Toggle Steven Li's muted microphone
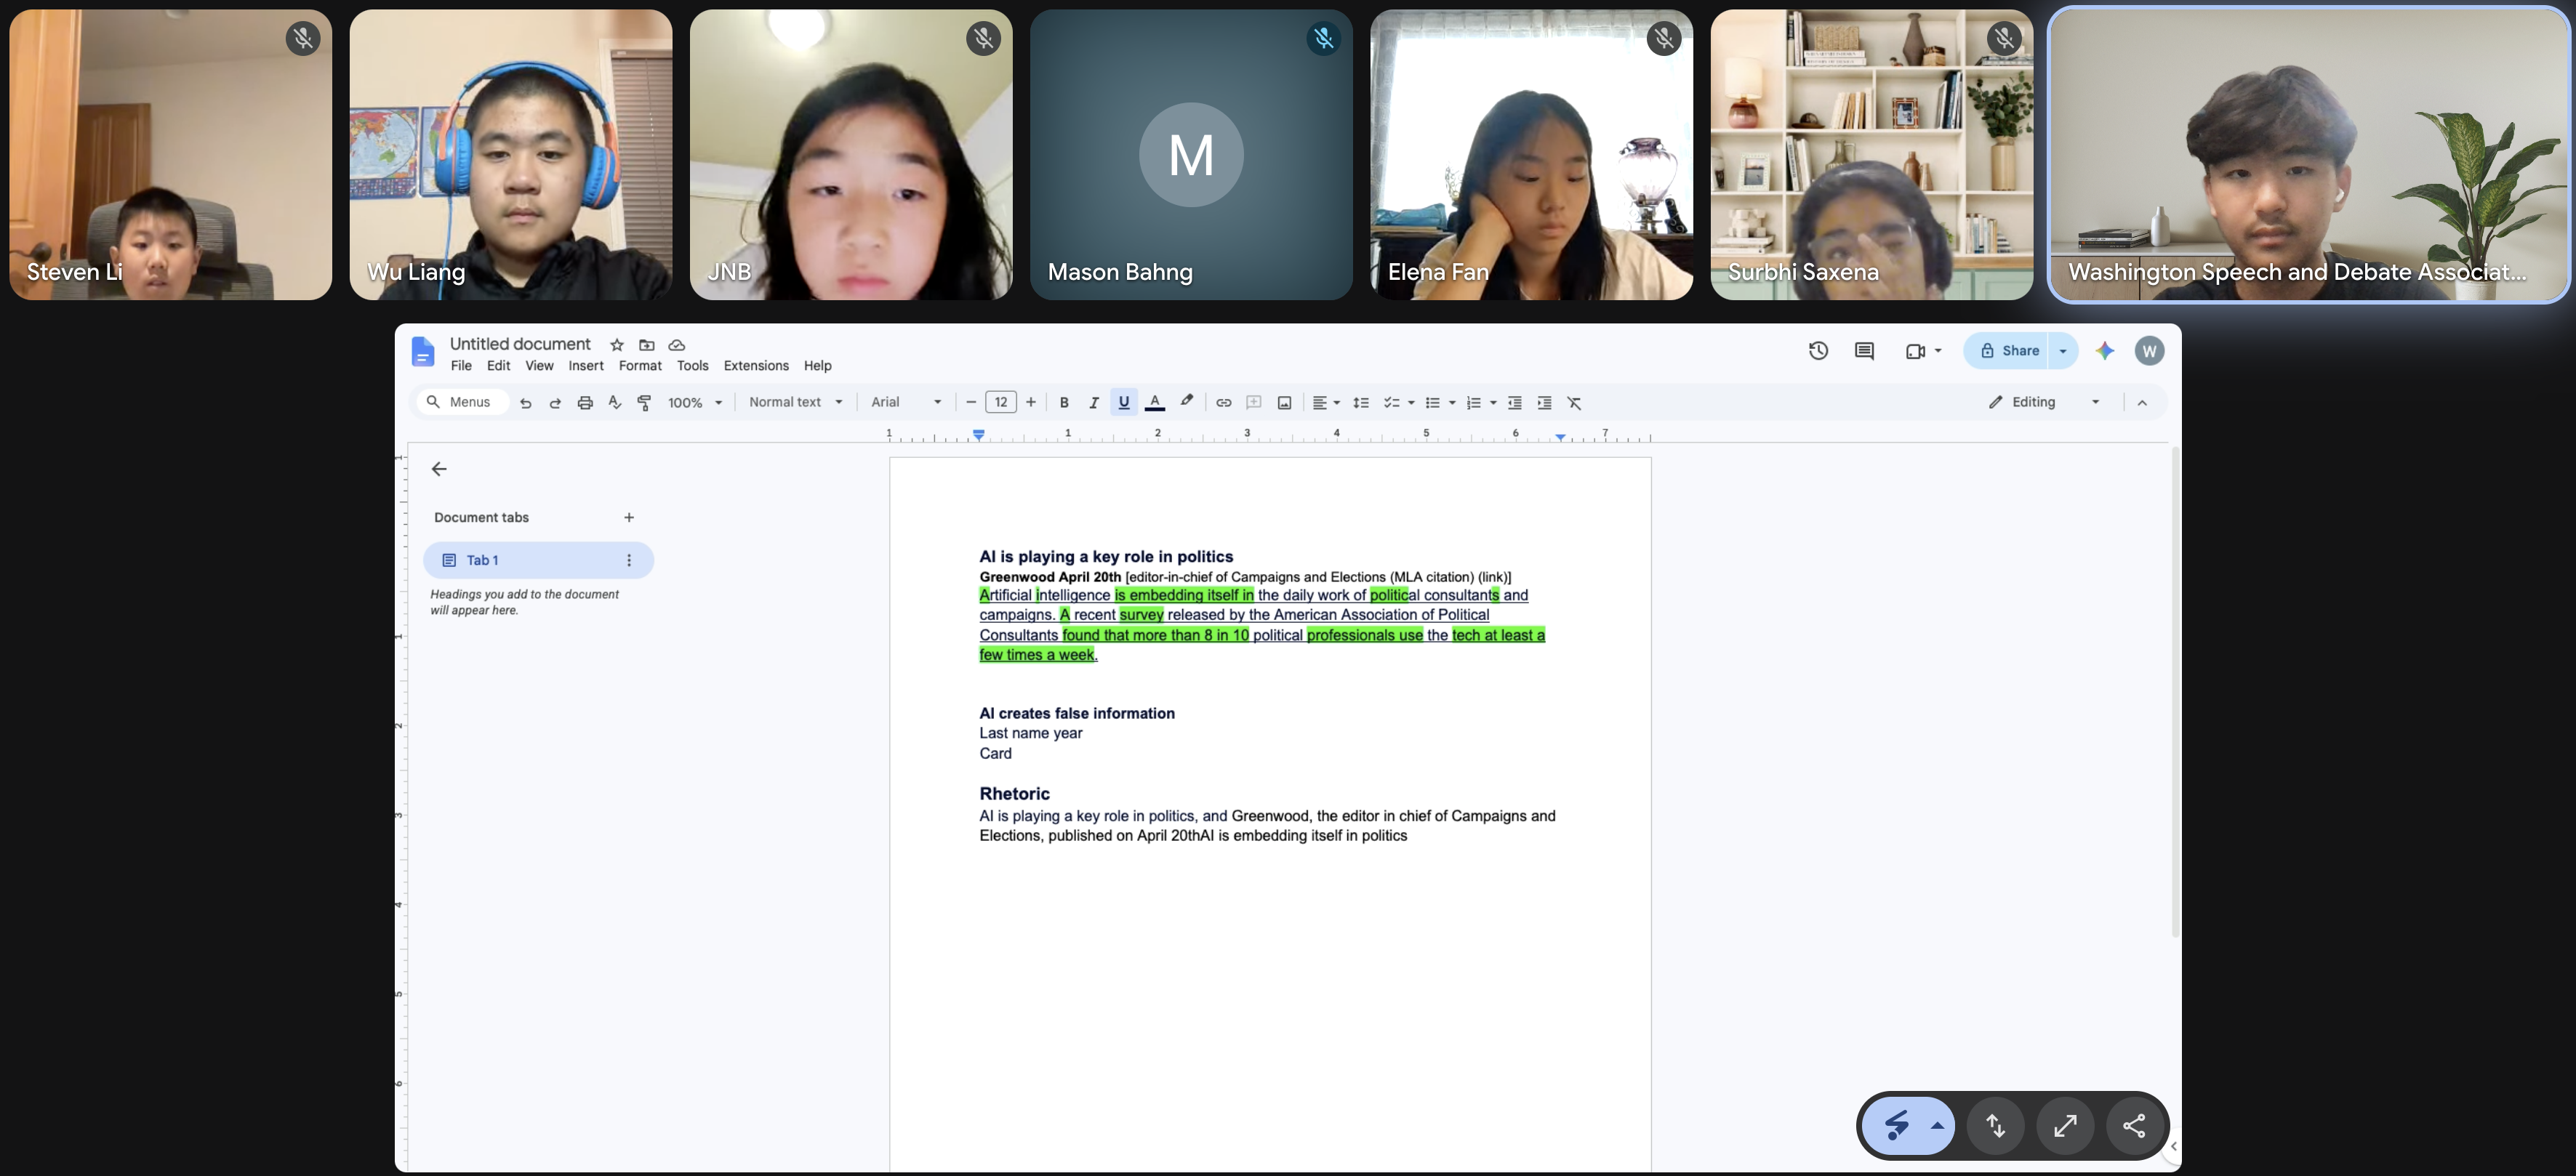This screenshot has width=2576, height=1176. click(x=303, y=39)
